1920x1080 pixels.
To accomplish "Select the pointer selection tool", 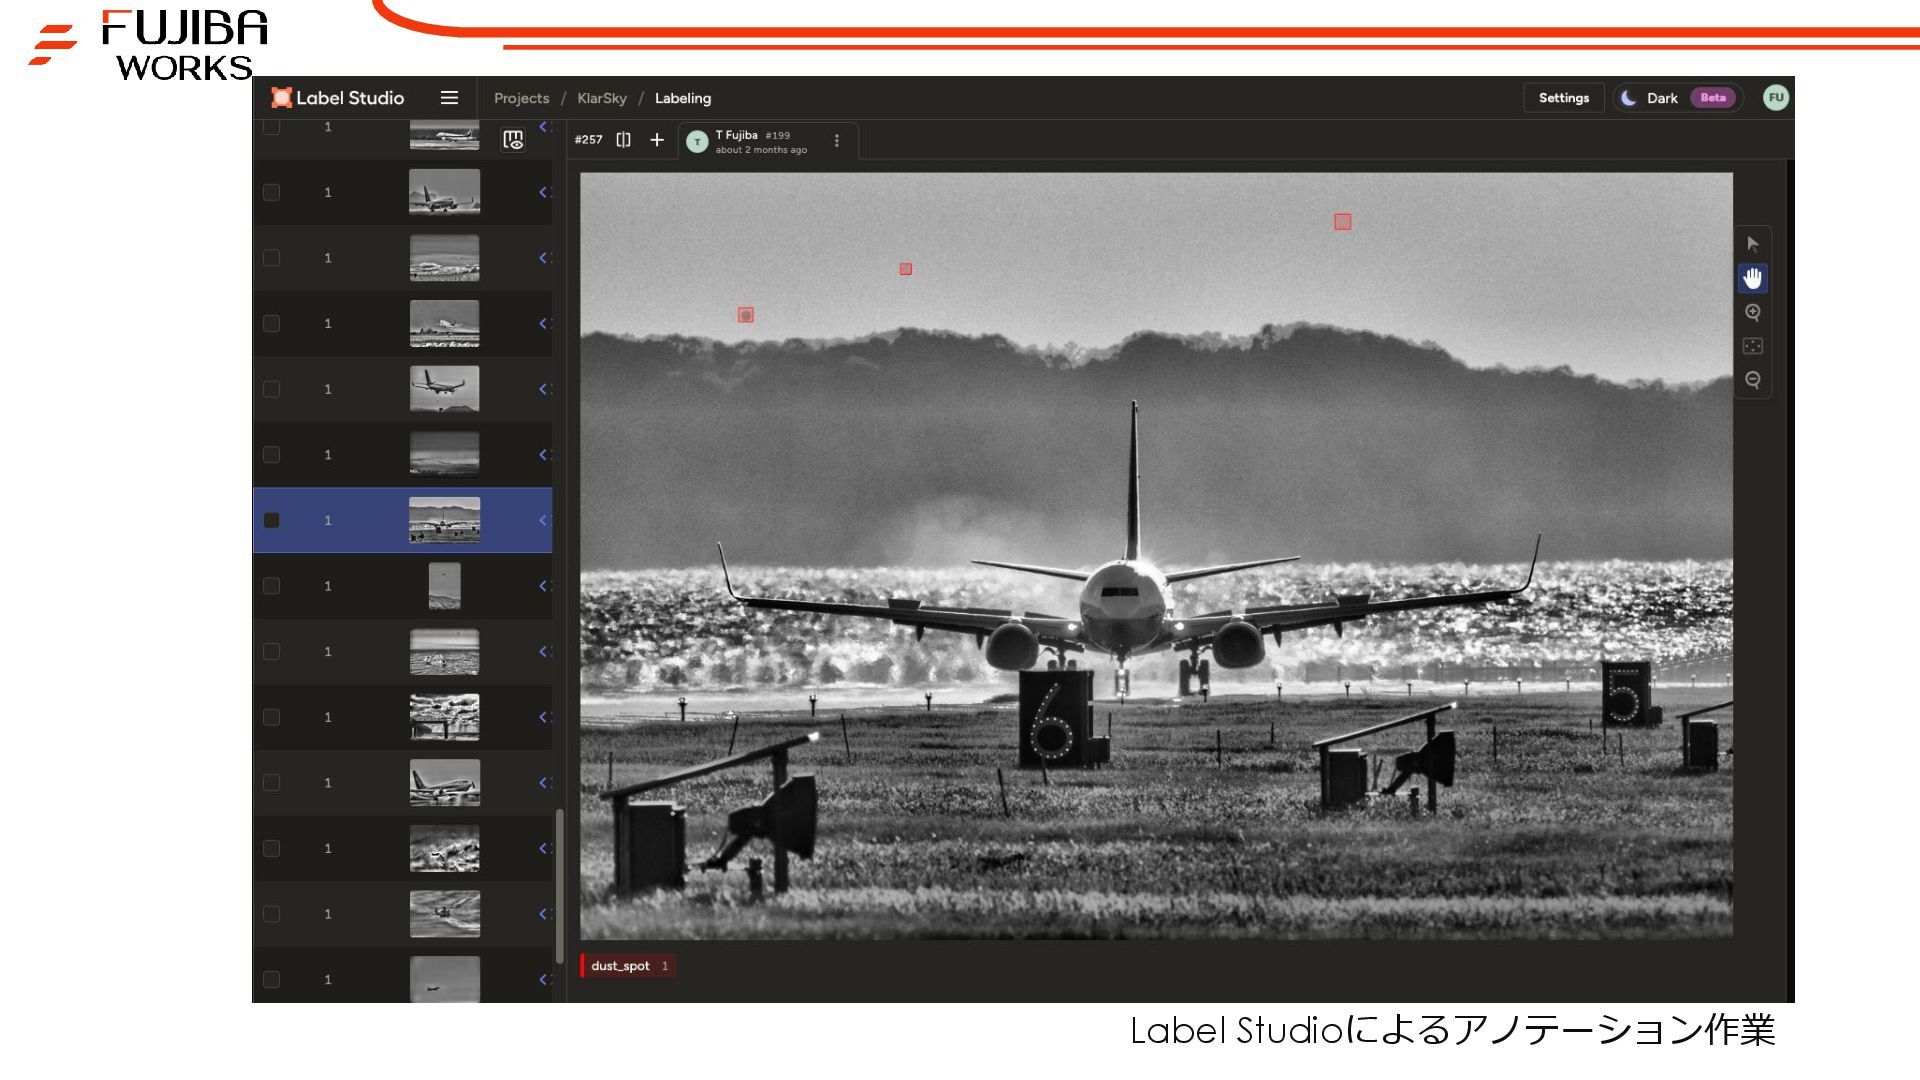I will tap(1752, 244).
